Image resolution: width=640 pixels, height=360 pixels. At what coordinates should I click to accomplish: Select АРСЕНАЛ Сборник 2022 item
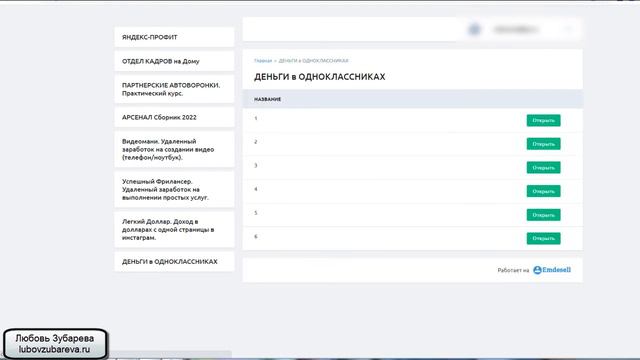[174, 117]
